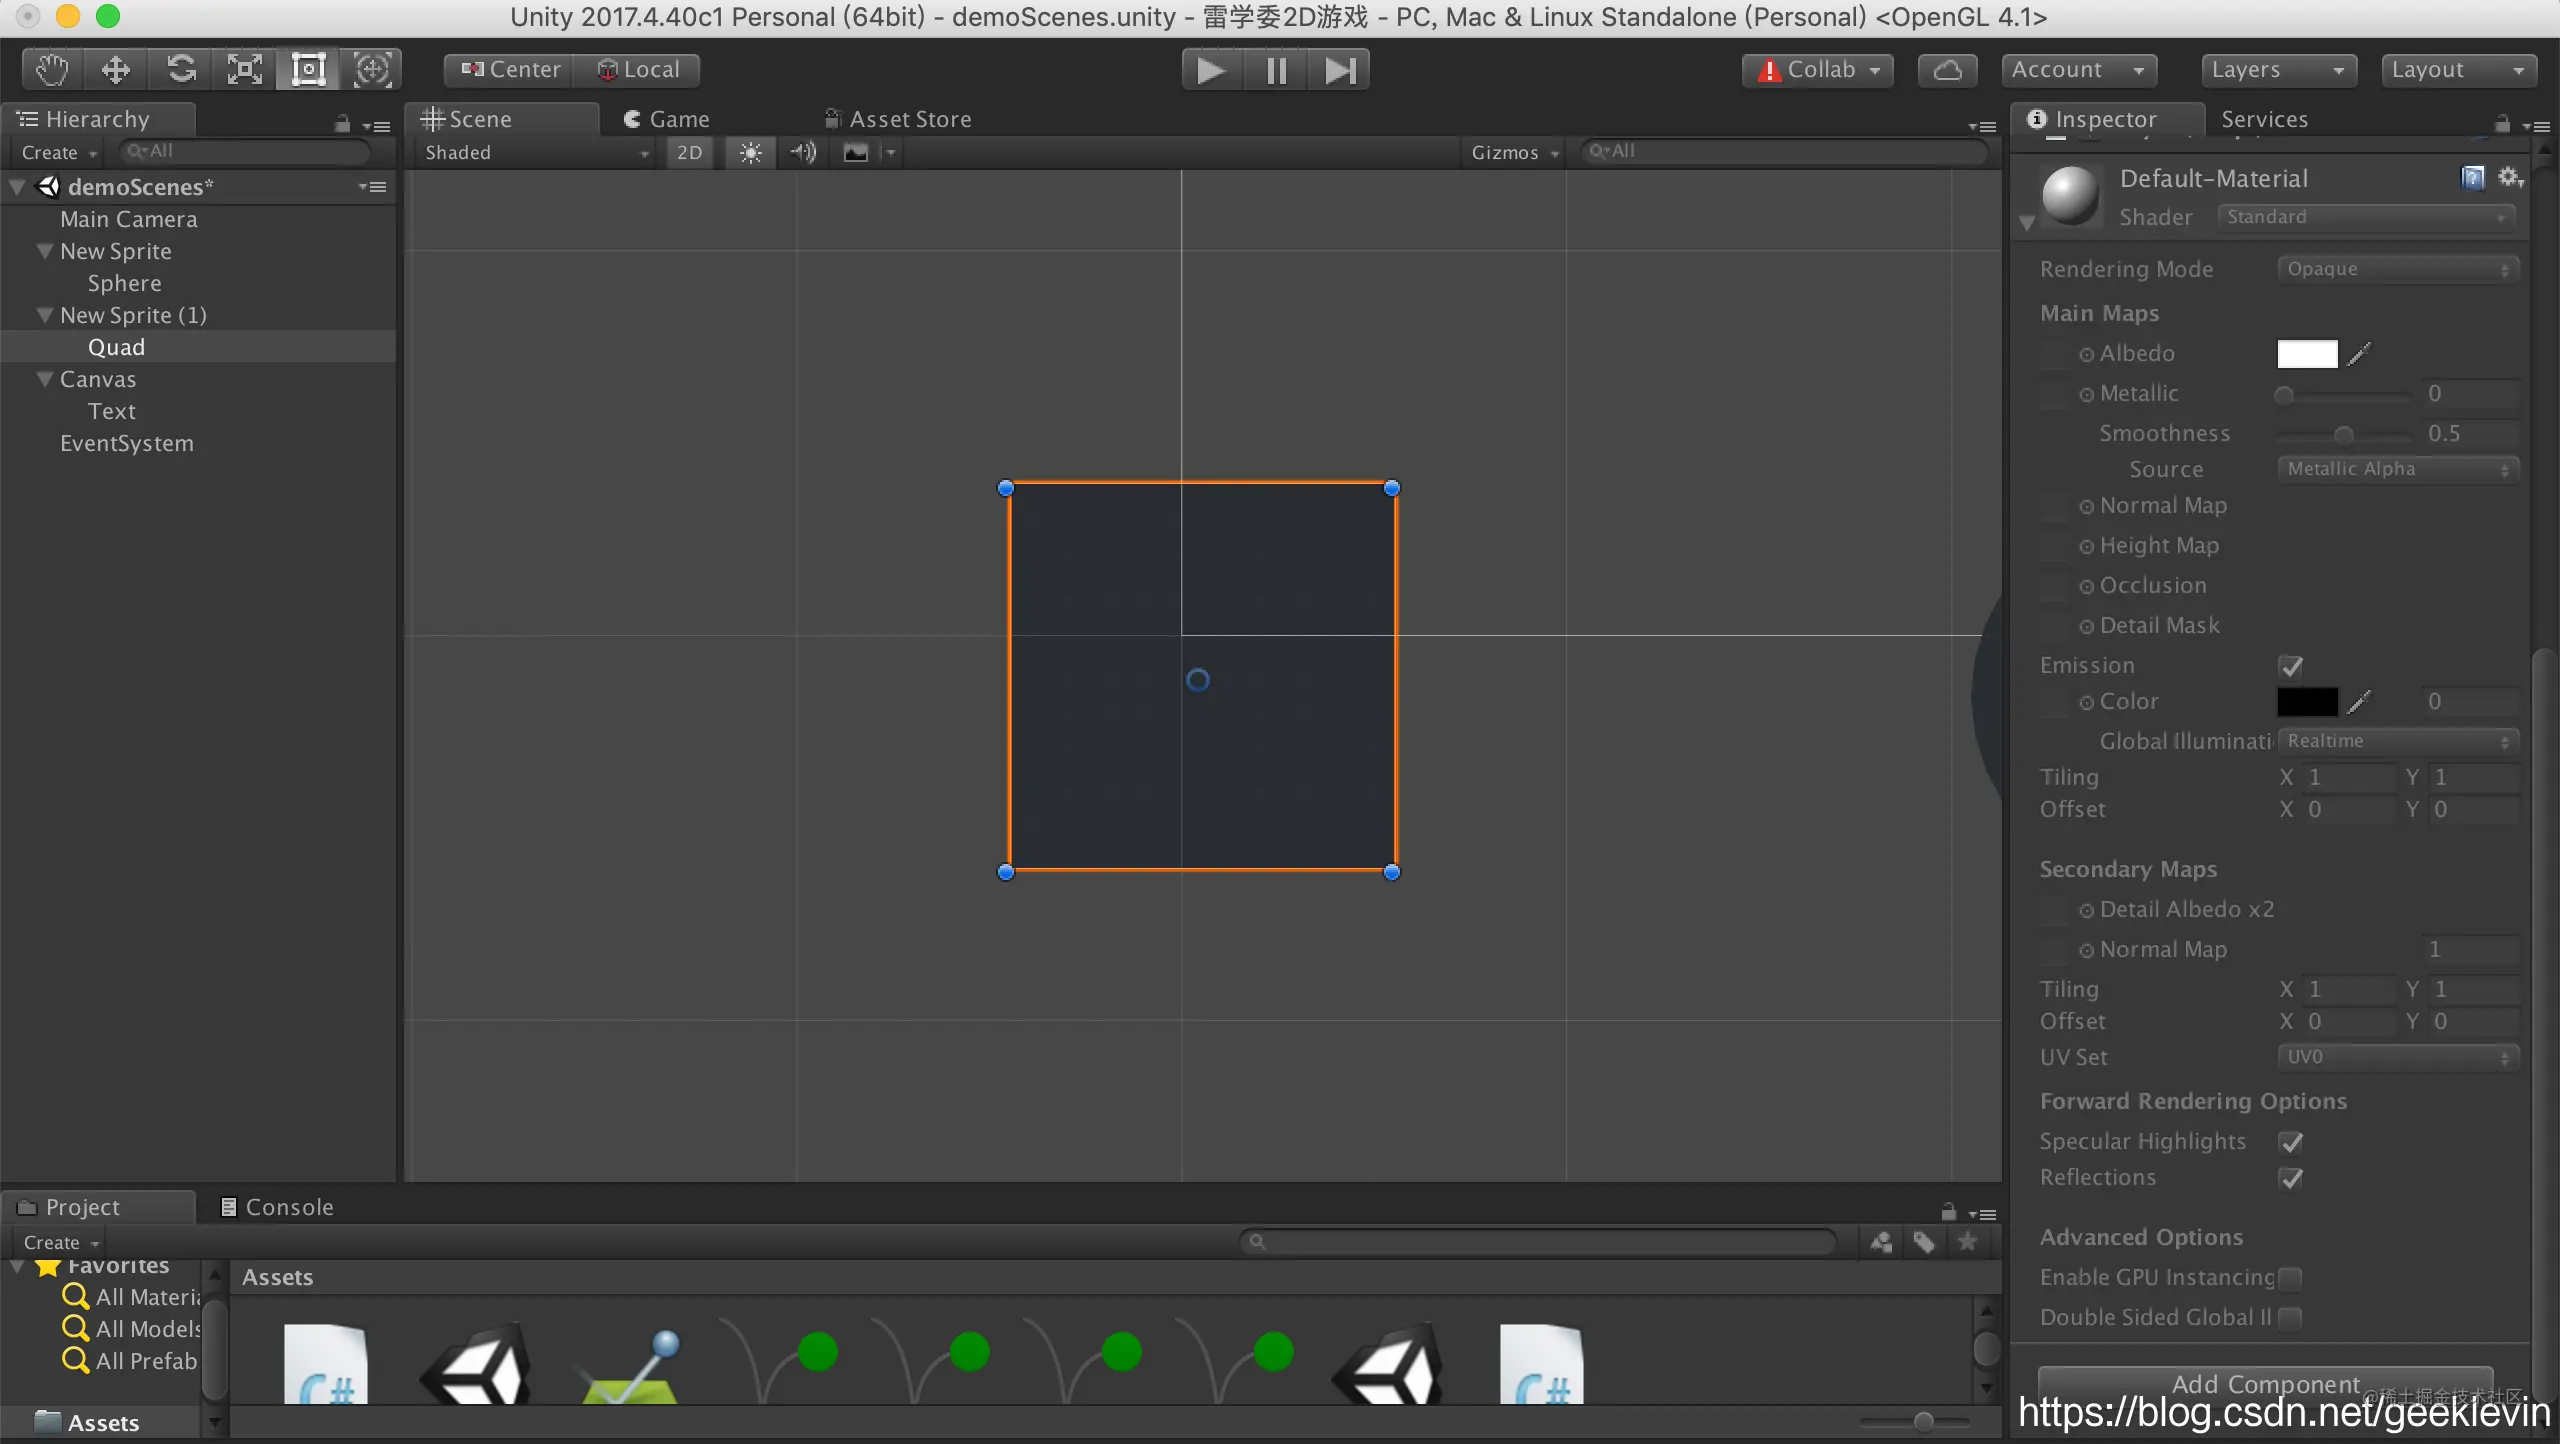This screenshot has height=1444, width=2560.
Task: Toggle scene lighting icon
Action: click(750, 152)
